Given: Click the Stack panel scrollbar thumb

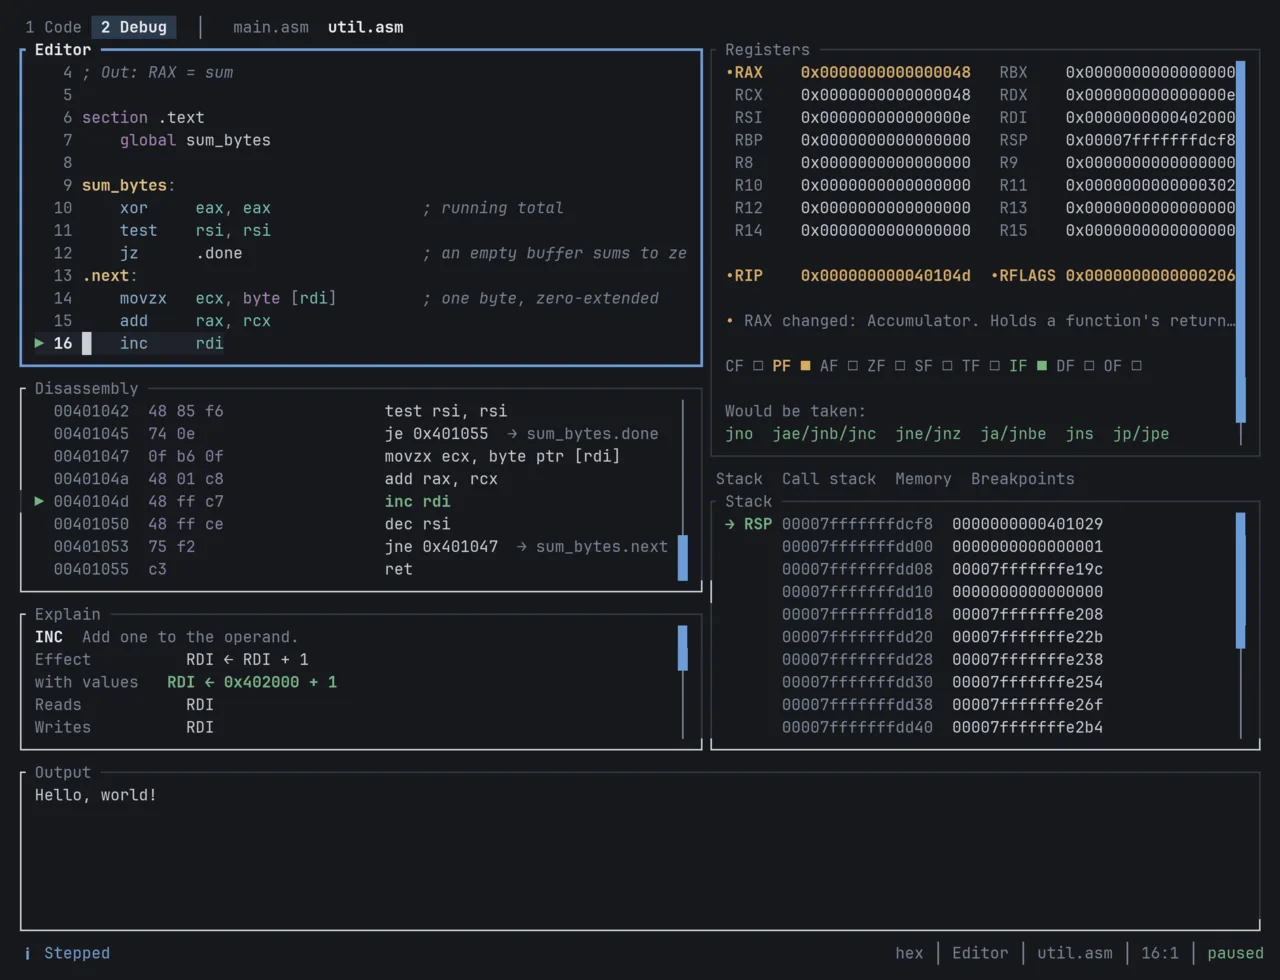Looking at the screenshot, I should click(1241, 580).
